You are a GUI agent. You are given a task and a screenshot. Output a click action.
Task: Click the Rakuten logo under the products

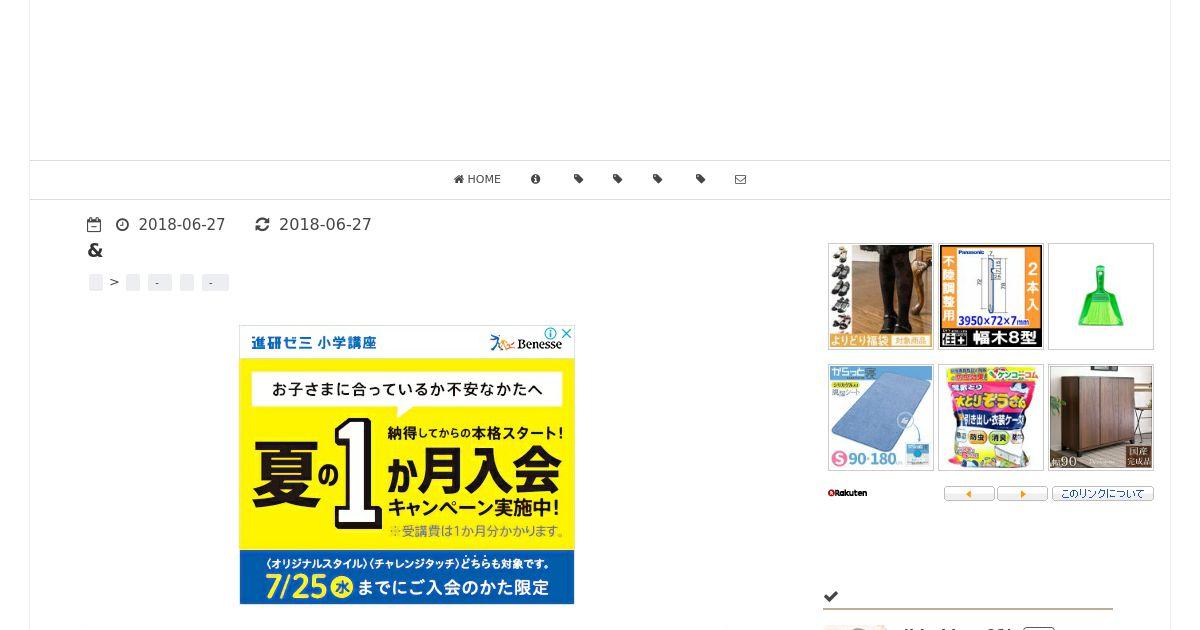848,493
